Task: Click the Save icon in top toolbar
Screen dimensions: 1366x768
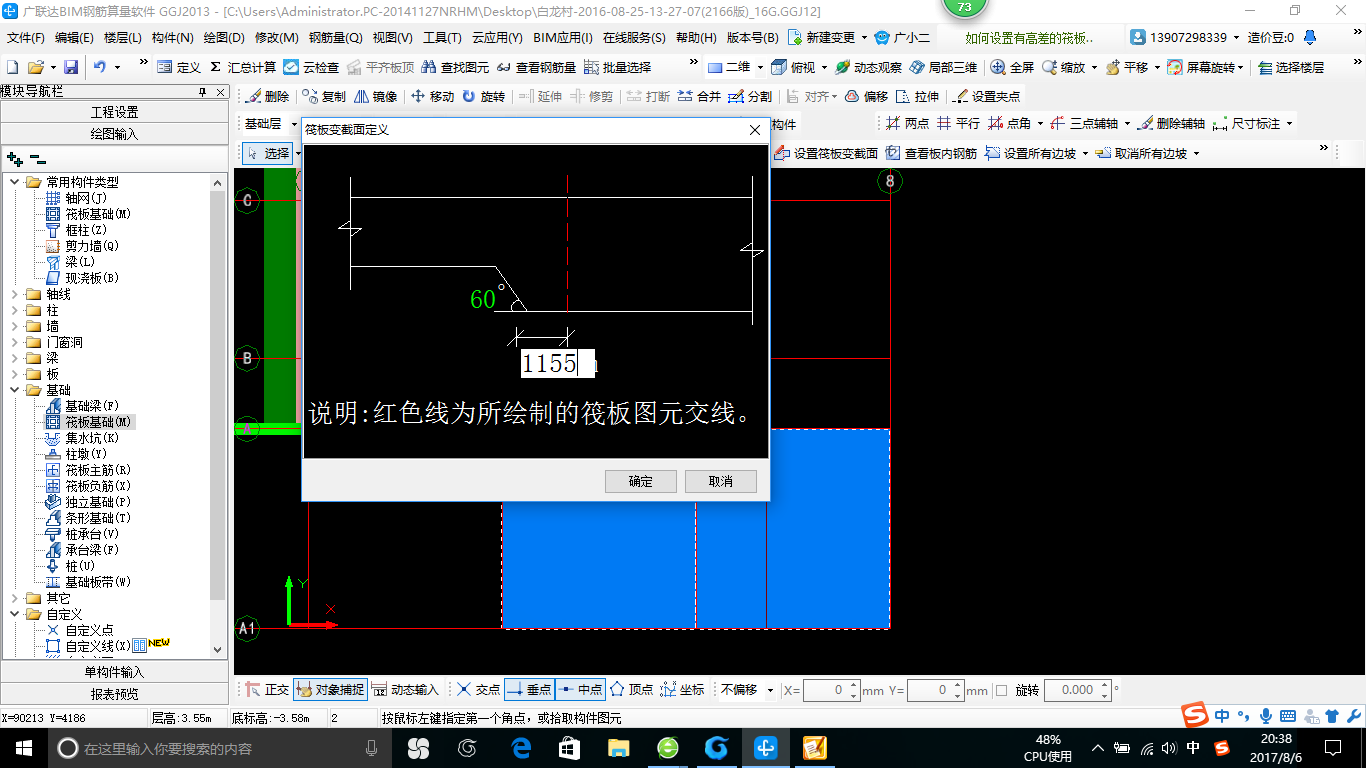Action: (71, 67)
